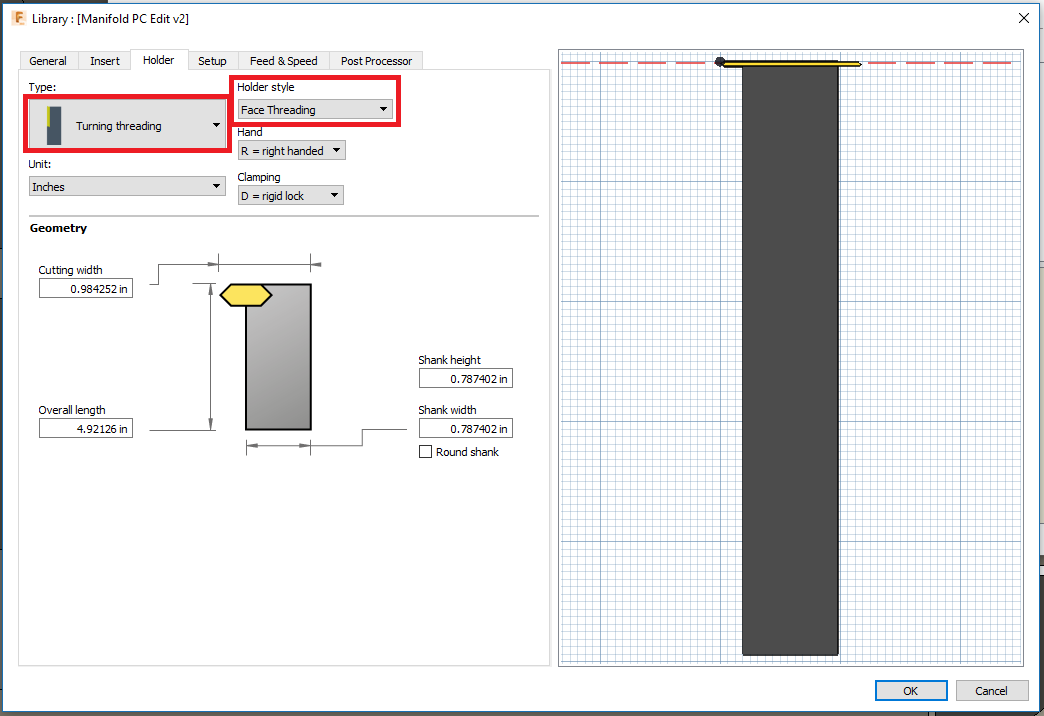Open the Clamping dropdown showing rigid lock
The height and width of the screenshot is (716, 1044).
(334, 195)
